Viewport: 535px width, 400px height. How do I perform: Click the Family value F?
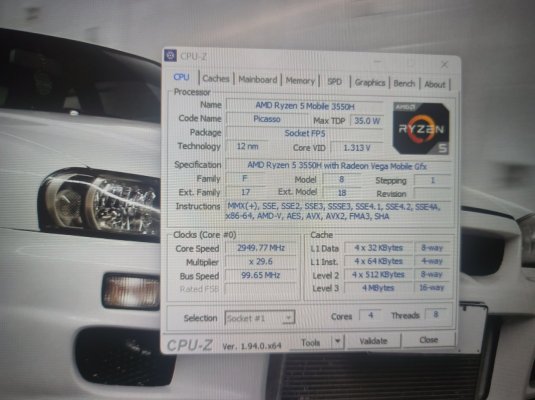[245, 178]
